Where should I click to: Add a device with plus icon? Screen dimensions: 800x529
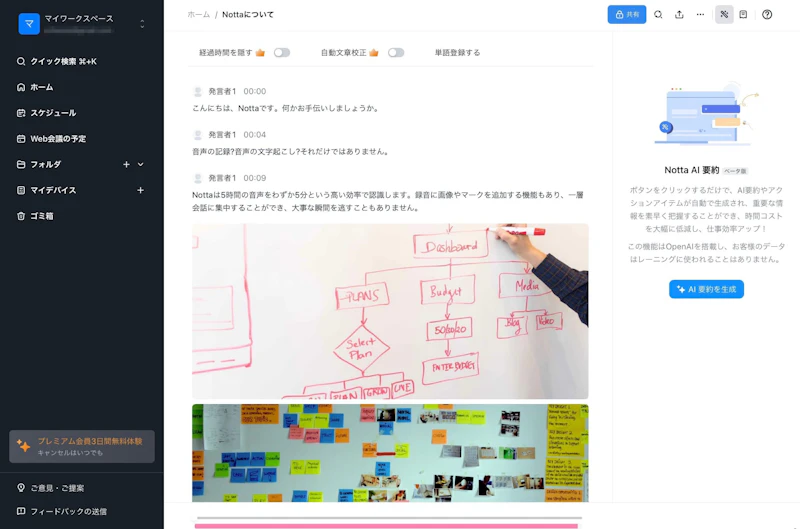pyautogui.click(x=140, y=190)
